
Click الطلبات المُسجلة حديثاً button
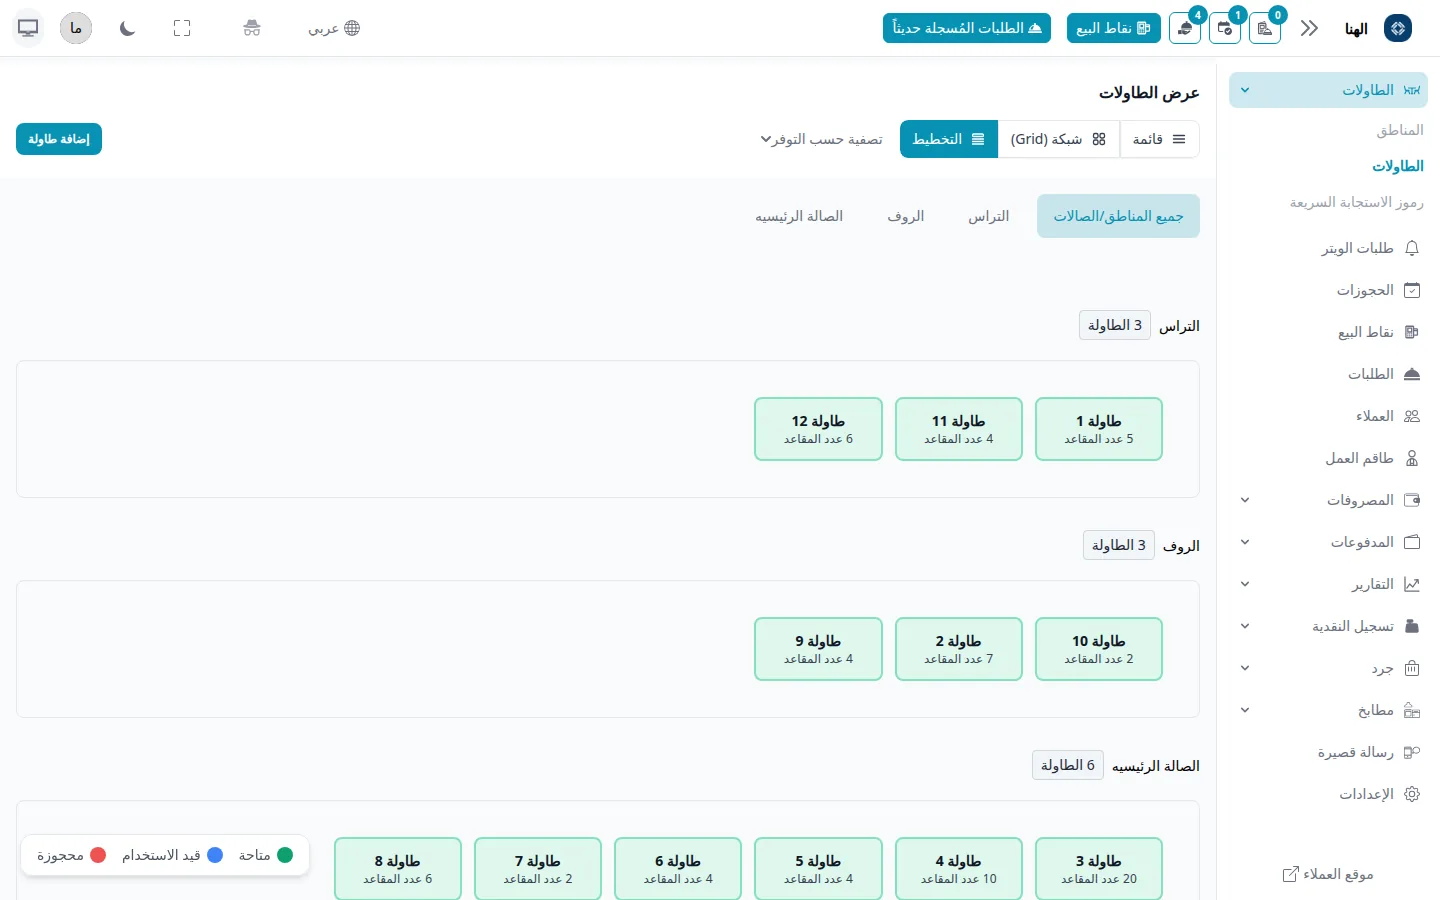967,28
